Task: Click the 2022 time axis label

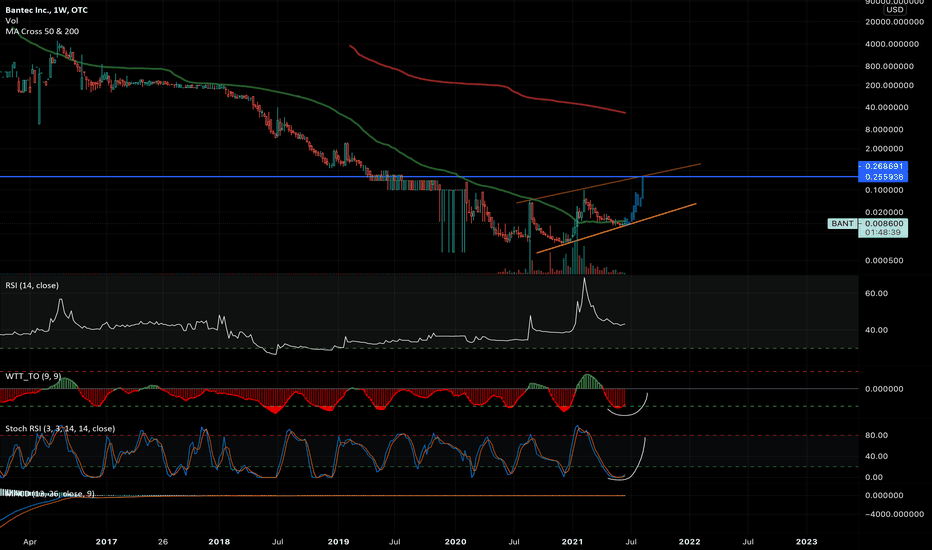Action: pyautogui.click(x=689, y=542)
